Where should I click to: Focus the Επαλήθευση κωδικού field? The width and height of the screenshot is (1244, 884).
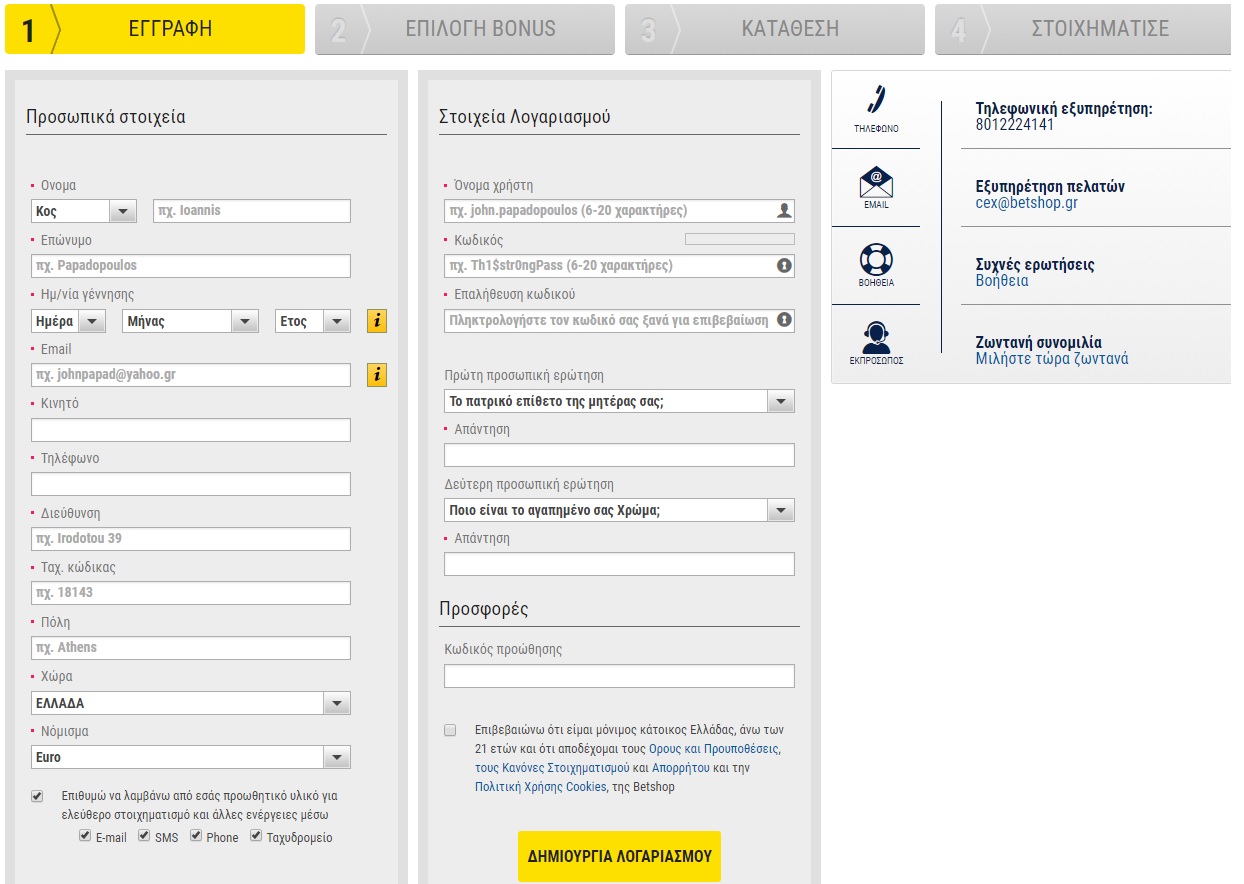pyautogui.click(x=619, y=320)
